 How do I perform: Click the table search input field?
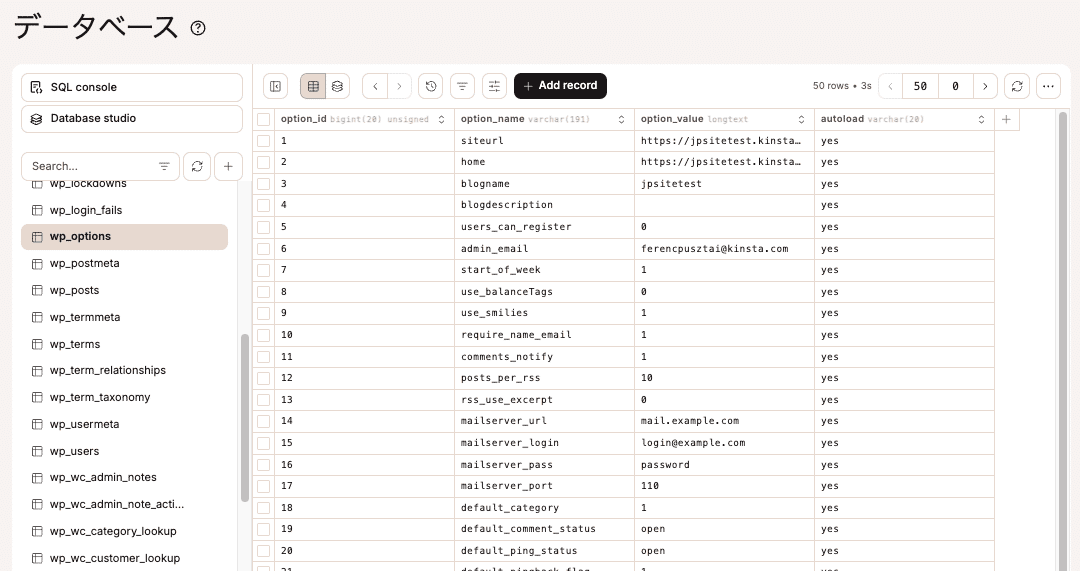tap(90, 166)
